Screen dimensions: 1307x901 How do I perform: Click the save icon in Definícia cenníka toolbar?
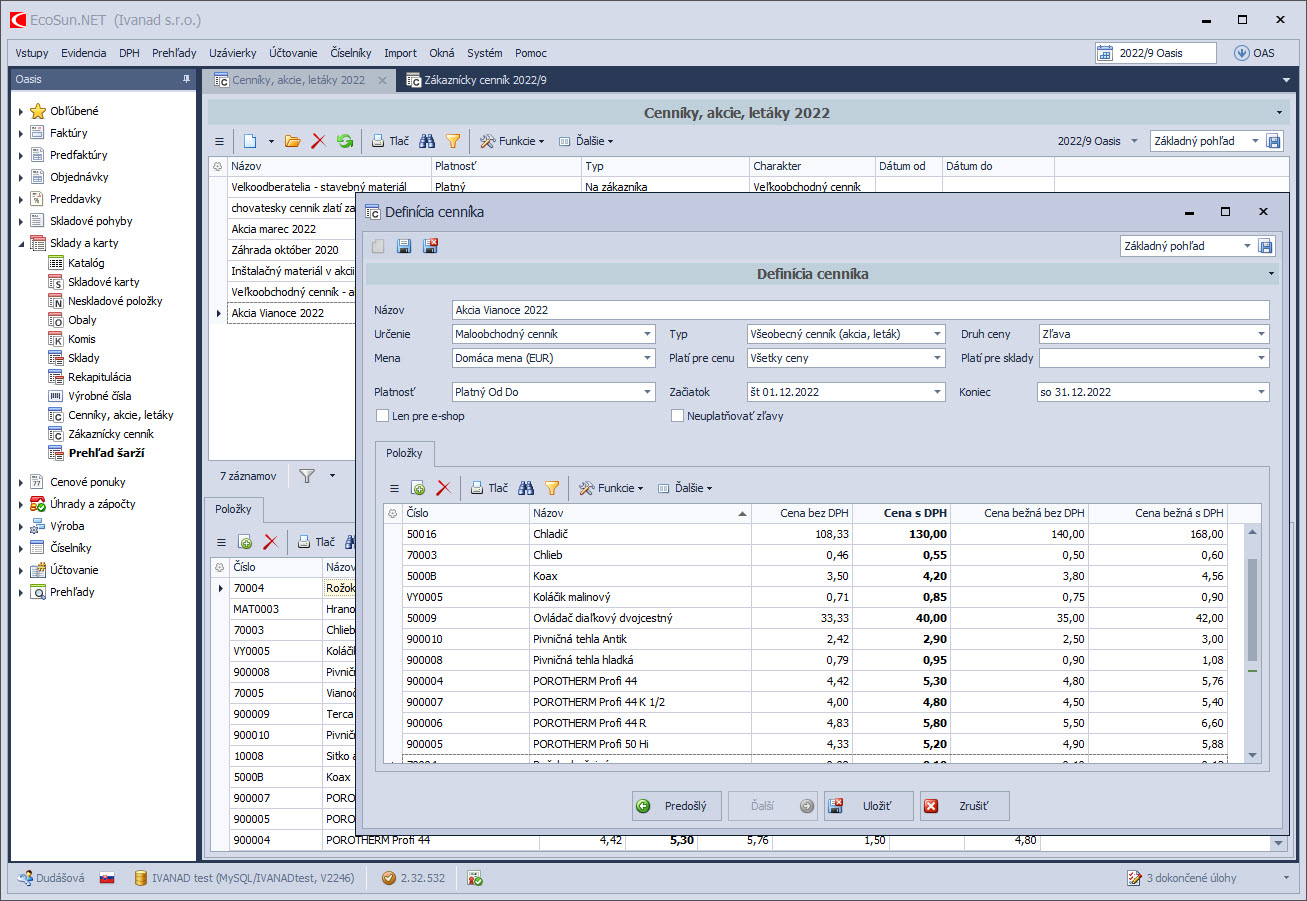coord(404,246)
